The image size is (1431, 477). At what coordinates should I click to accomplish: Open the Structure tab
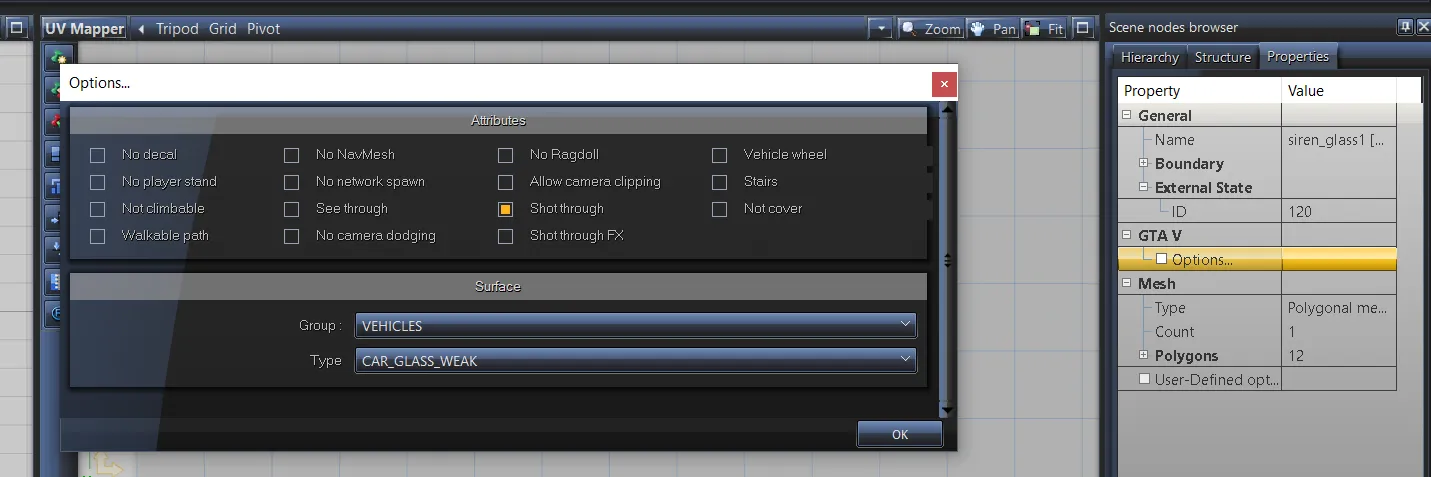[1222, 57]
